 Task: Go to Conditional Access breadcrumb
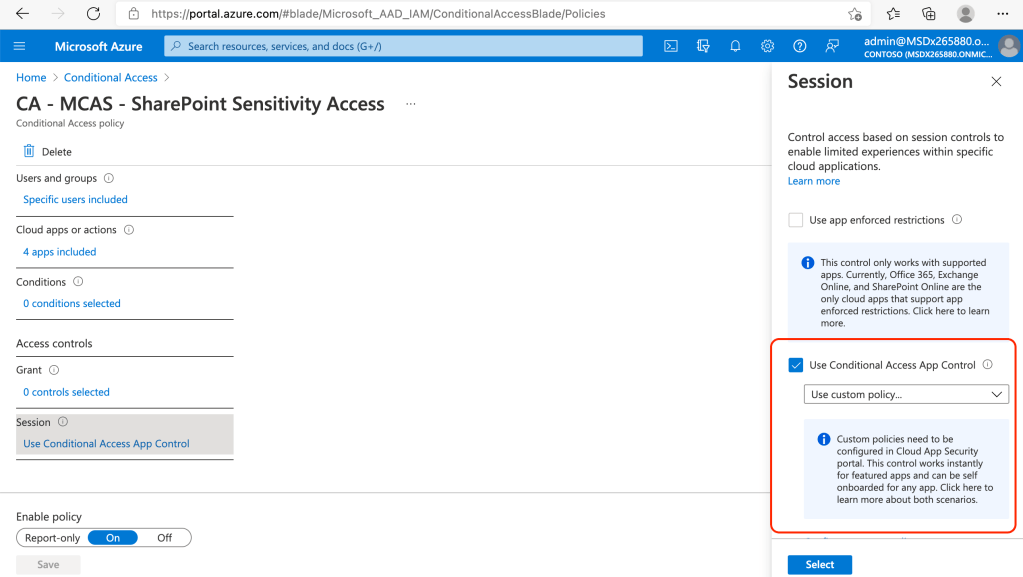coord(110,78)
